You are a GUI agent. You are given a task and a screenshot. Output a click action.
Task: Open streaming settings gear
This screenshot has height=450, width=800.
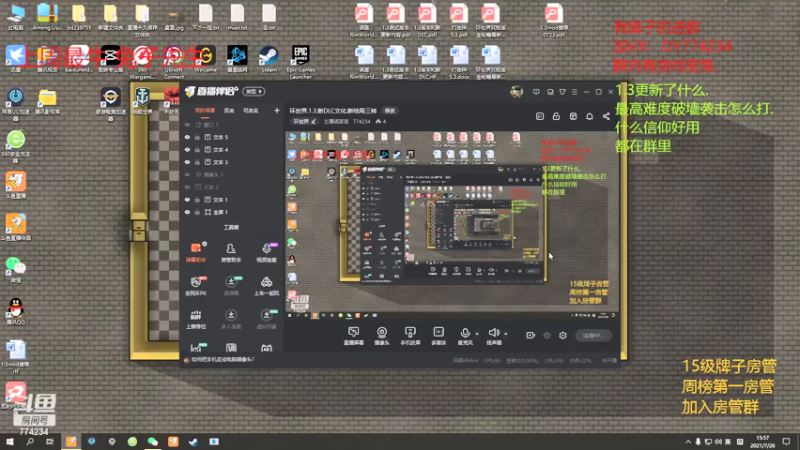pyautogui.click(x=563, y=335)
